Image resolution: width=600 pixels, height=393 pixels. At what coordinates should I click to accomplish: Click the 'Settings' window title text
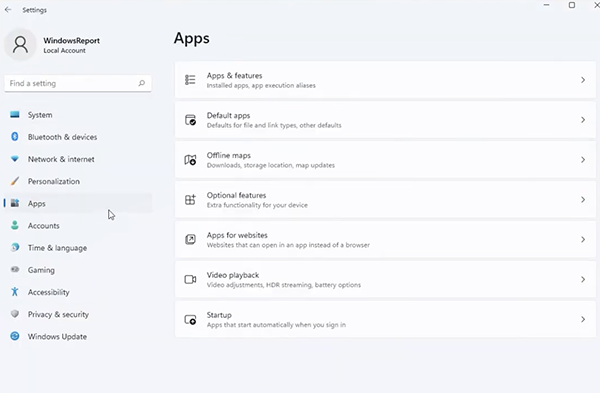[x=34, y=10]
